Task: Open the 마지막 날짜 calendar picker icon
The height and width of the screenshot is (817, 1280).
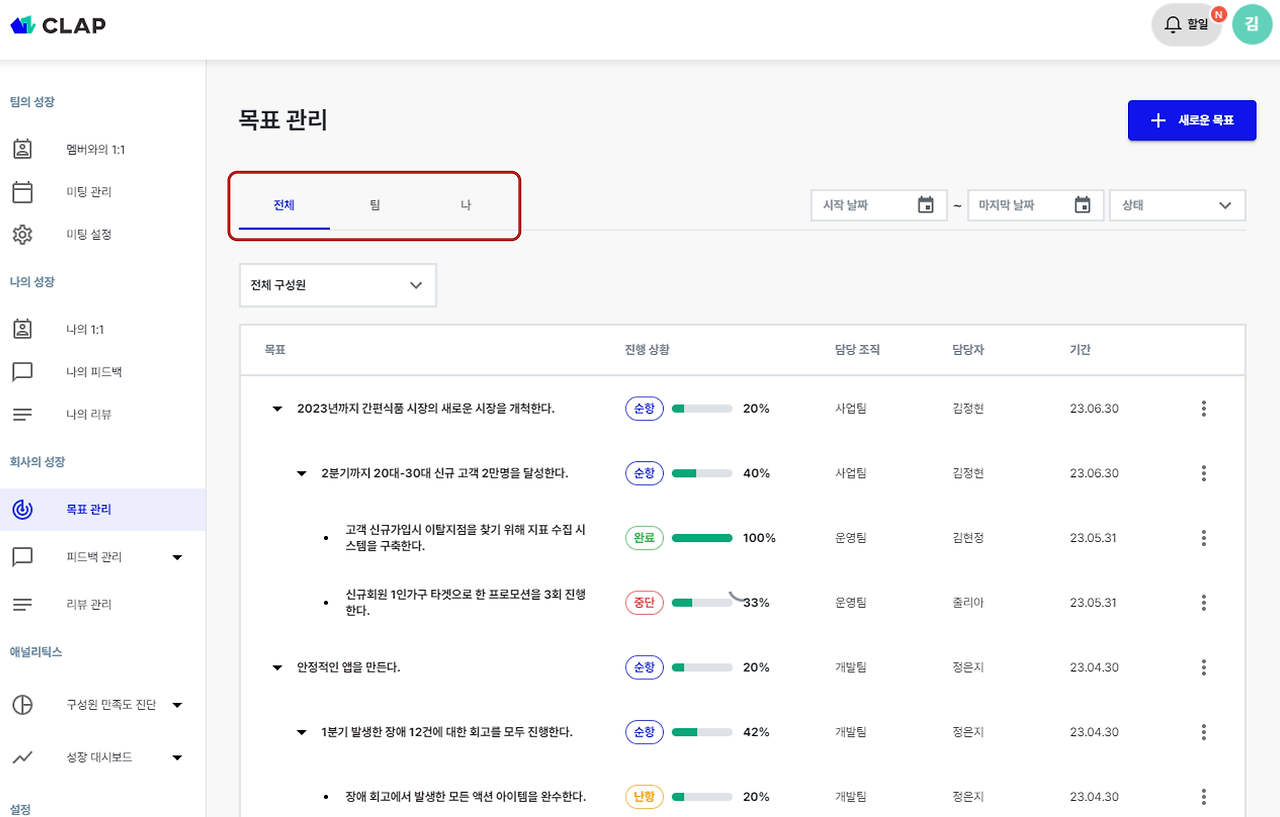Action: point(1082,205)
